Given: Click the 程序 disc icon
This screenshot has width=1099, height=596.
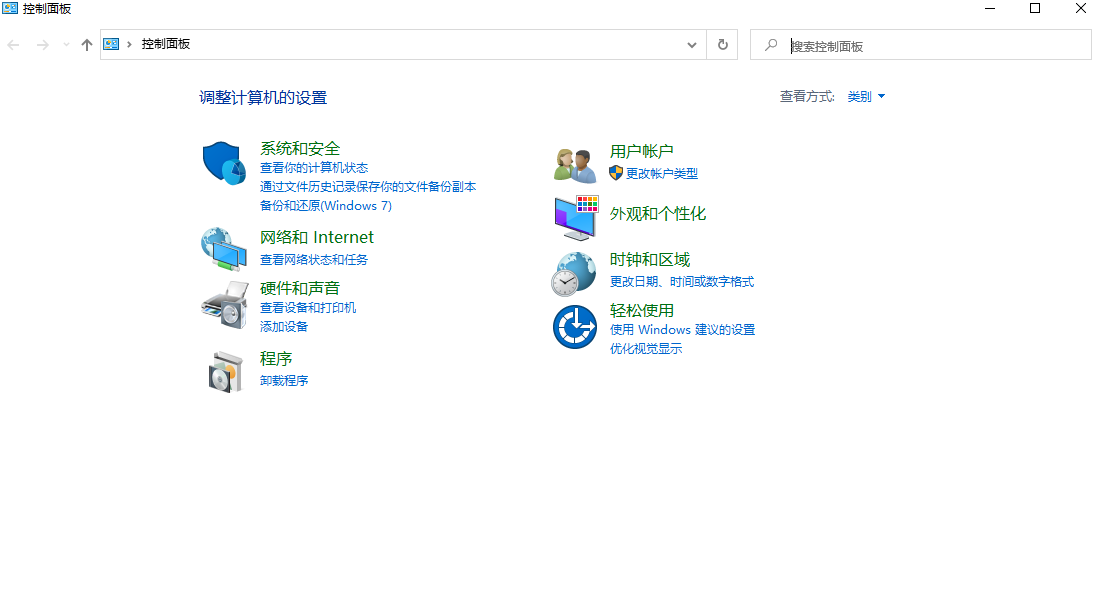Looking at the screenshot, I should coord(224,371).
